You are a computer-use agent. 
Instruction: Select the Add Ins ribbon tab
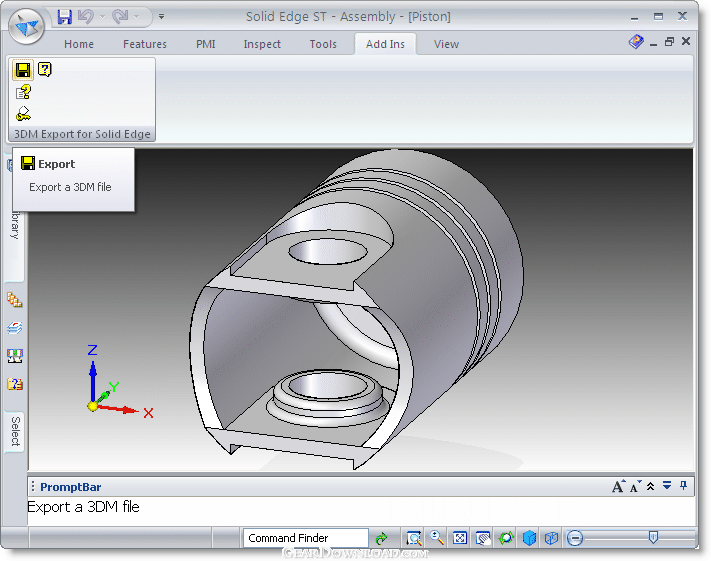385,44
